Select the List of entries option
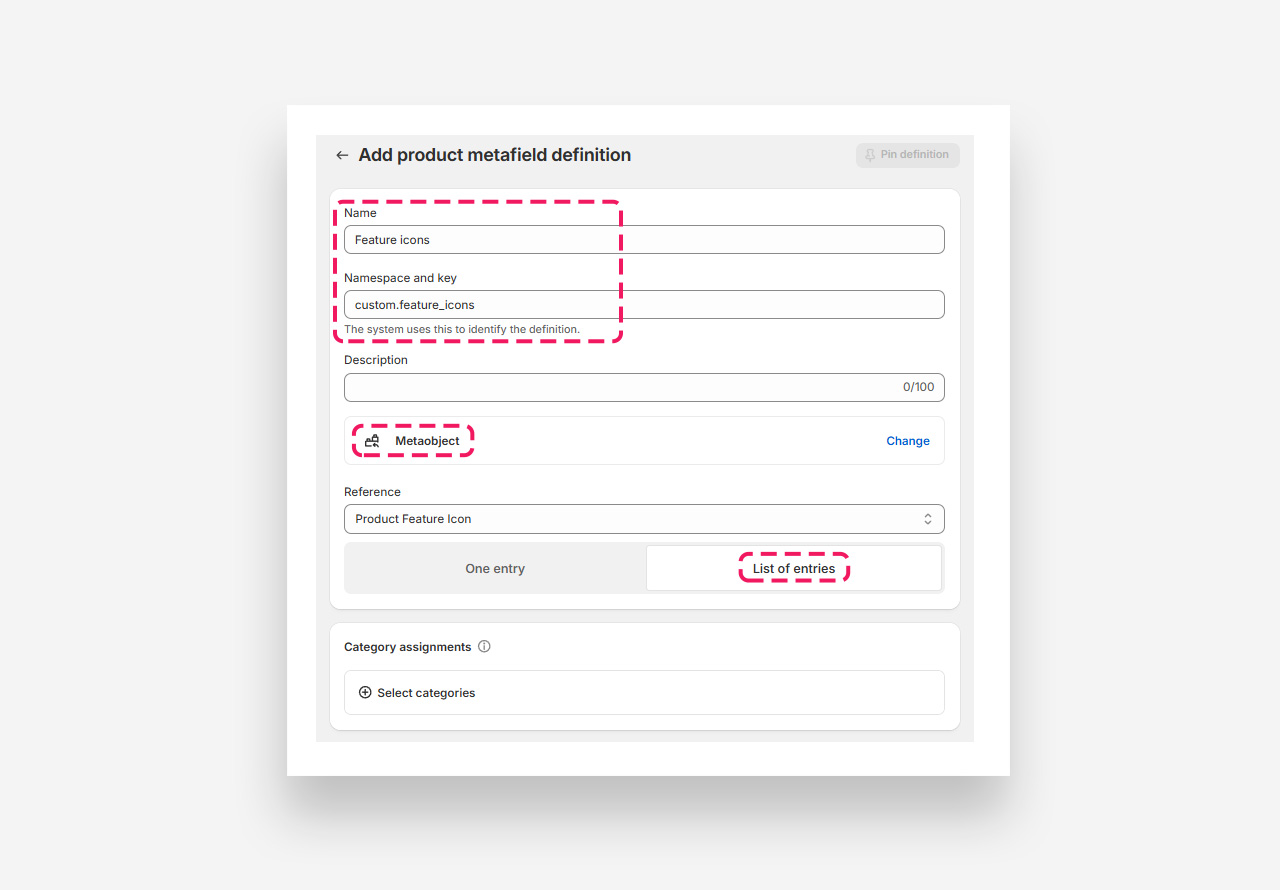Image resolution: width=1280 pixels, height=890 pixels. 794,569
